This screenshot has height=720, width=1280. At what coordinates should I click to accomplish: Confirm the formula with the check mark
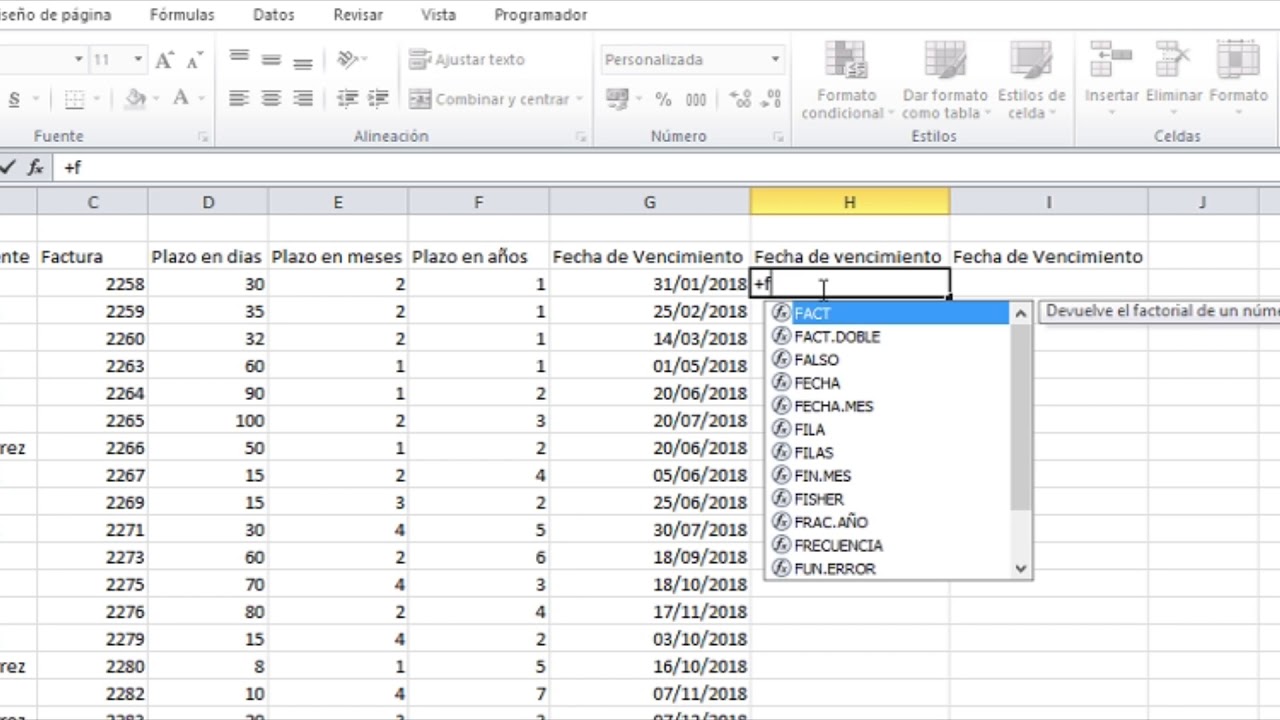click(8, 167)
